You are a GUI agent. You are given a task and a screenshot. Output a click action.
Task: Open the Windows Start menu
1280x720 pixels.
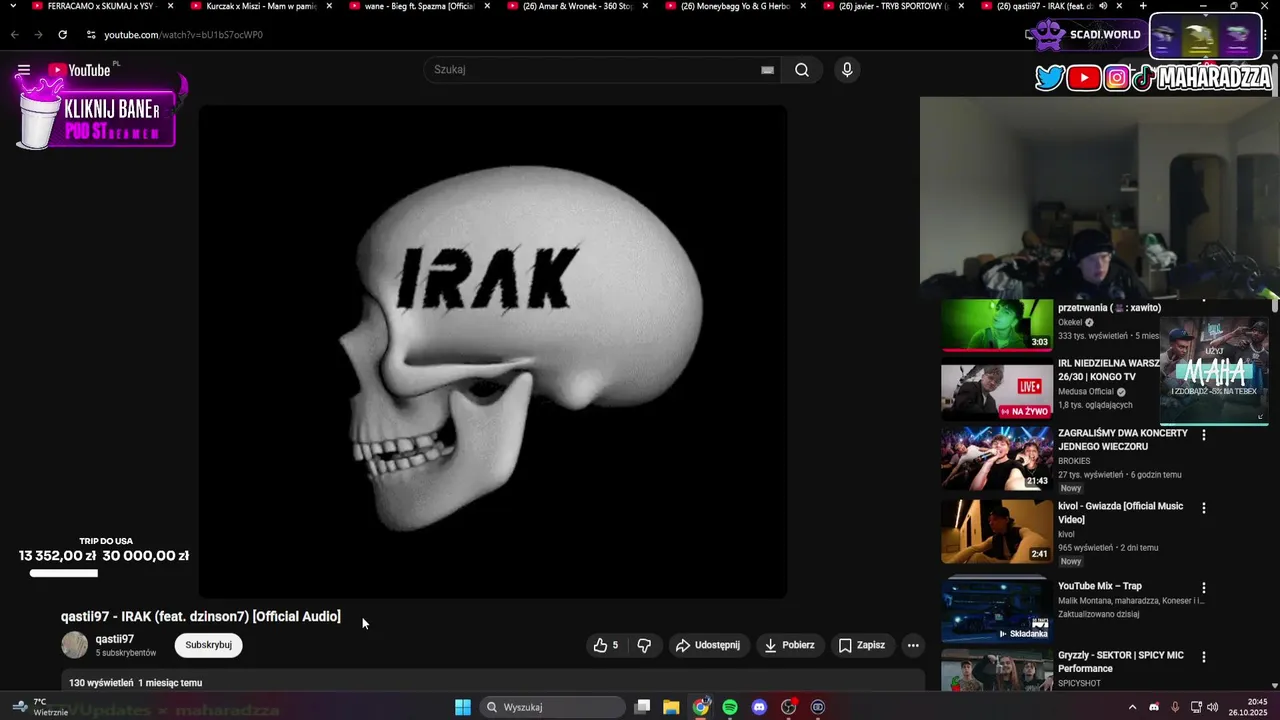tap(463, 707)
